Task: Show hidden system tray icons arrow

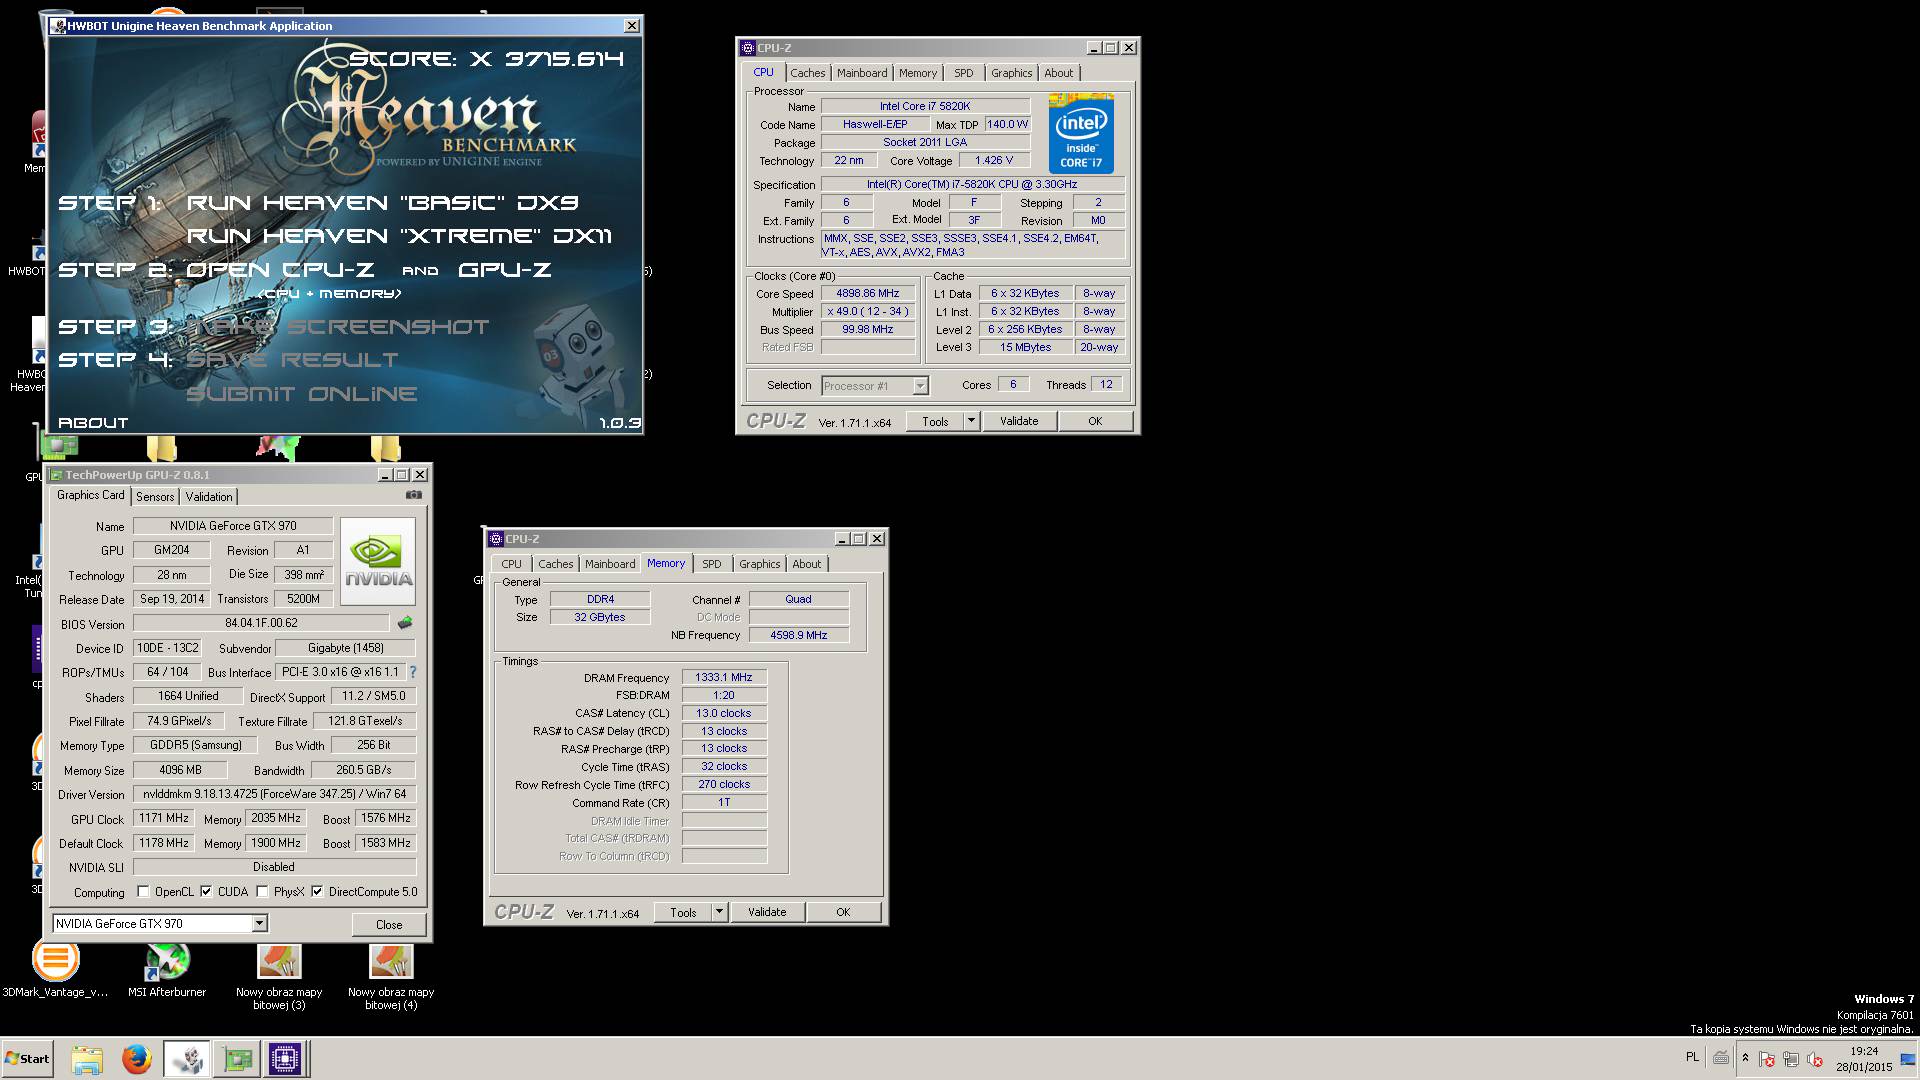Action: pyautogui.click(x=1745, y=1058)
